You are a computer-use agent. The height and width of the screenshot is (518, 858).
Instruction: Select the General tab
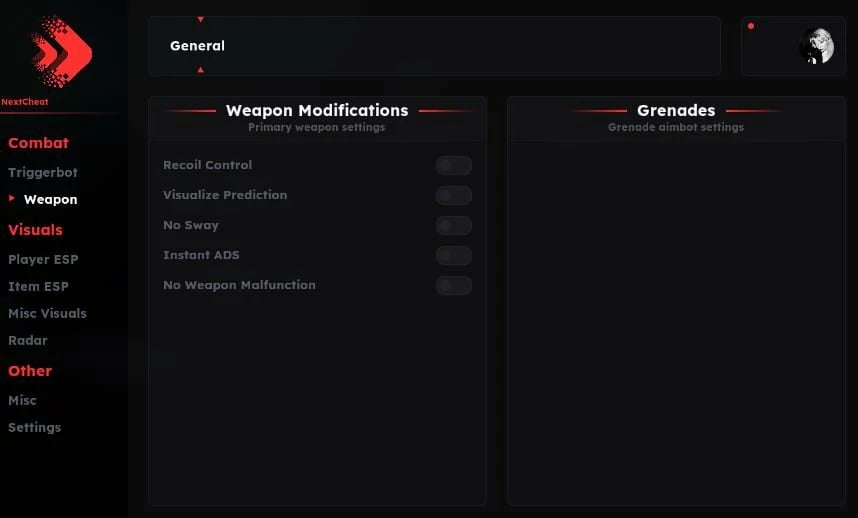click(197, 46)
